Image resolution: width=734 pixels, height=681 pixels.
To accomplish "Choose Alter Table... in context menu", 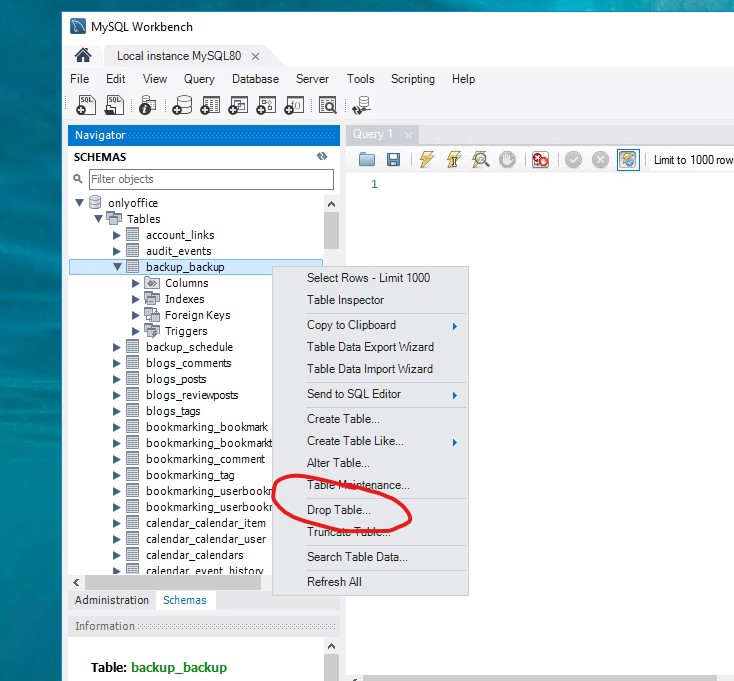I will point(370,463).
